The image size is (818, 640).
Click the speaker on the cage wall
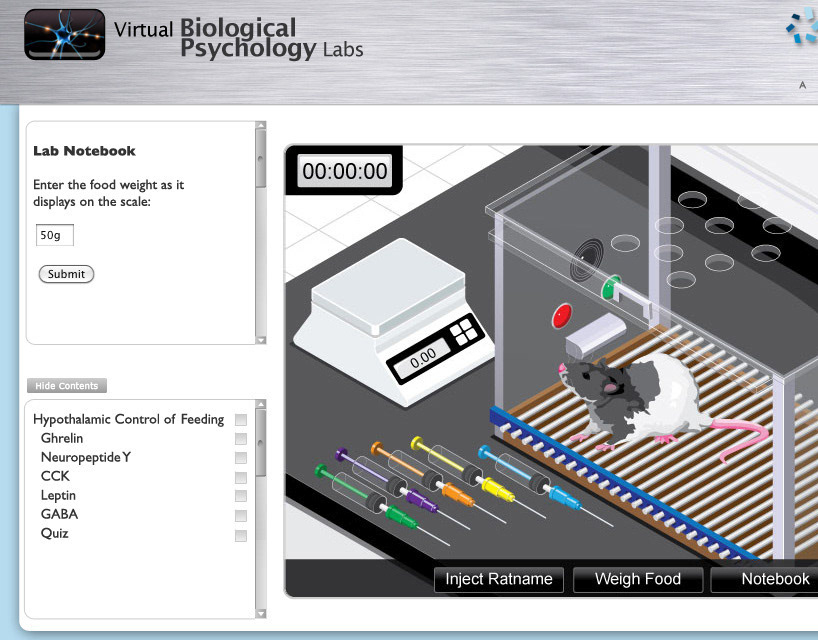[587, 260]
